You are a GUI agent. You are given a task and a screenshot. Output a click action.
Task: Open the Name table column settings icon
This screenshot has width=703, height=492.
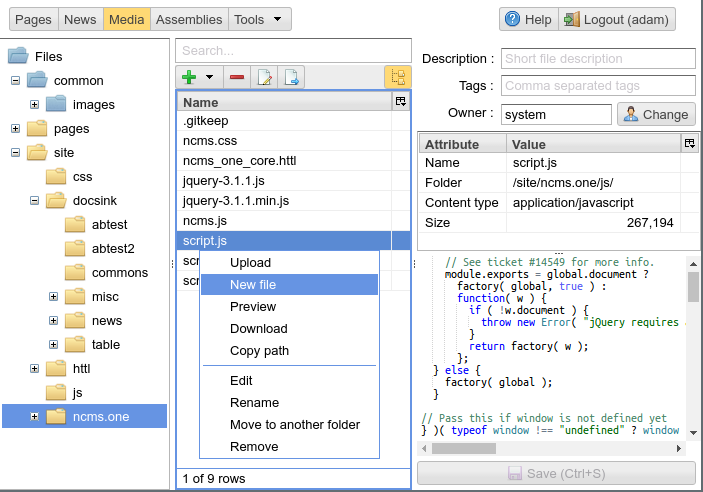[x=401, y=102]
